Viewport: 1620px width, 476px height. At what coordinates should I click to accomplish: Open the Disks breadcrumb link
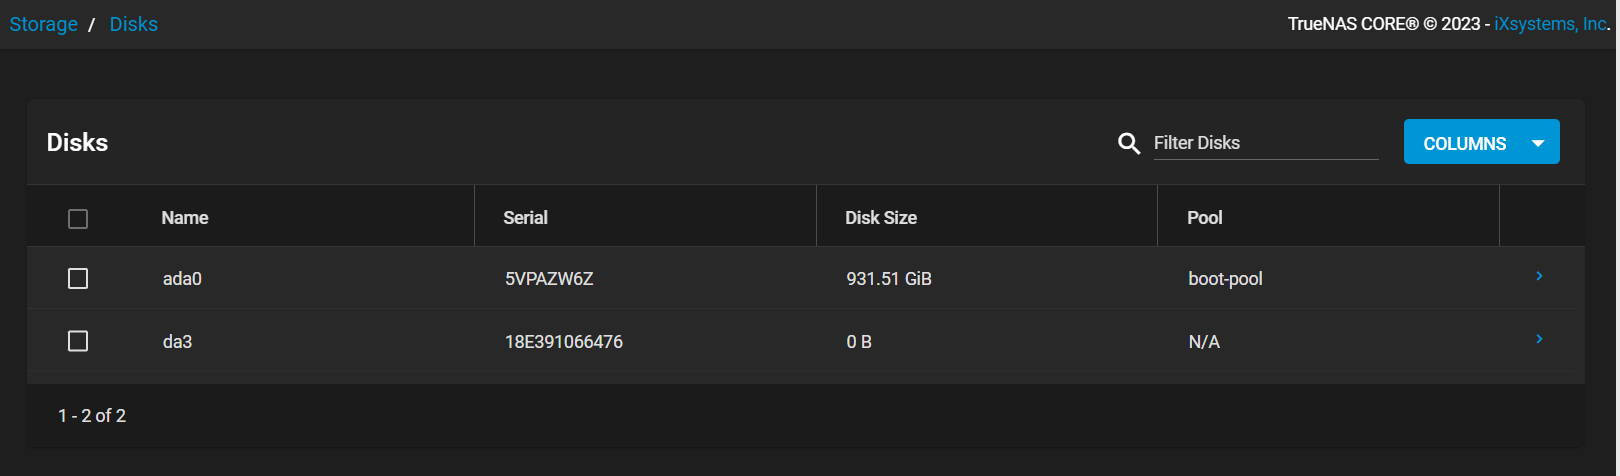(134, 24)
